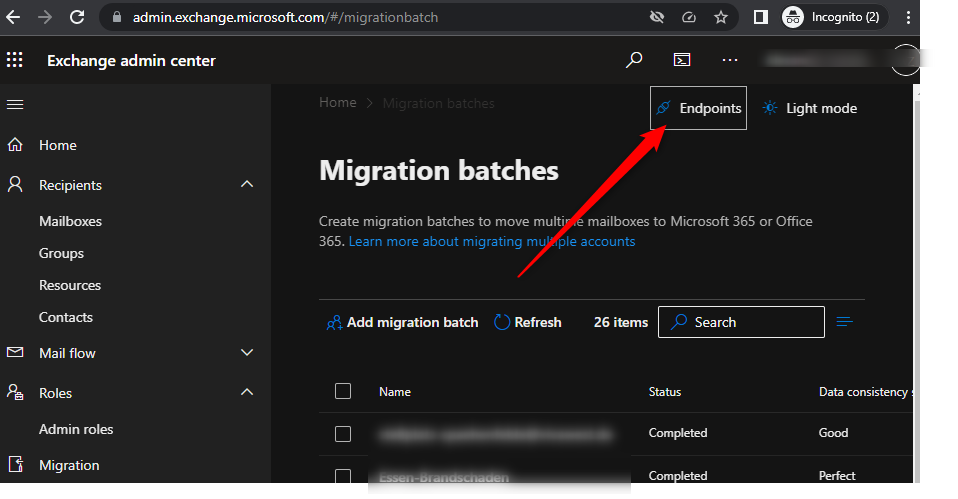Image resolution: width=958 pixels, height=499 pixels.
Task: Click the Refresh button
Action: pyautogui.click(x=527, y=322)
